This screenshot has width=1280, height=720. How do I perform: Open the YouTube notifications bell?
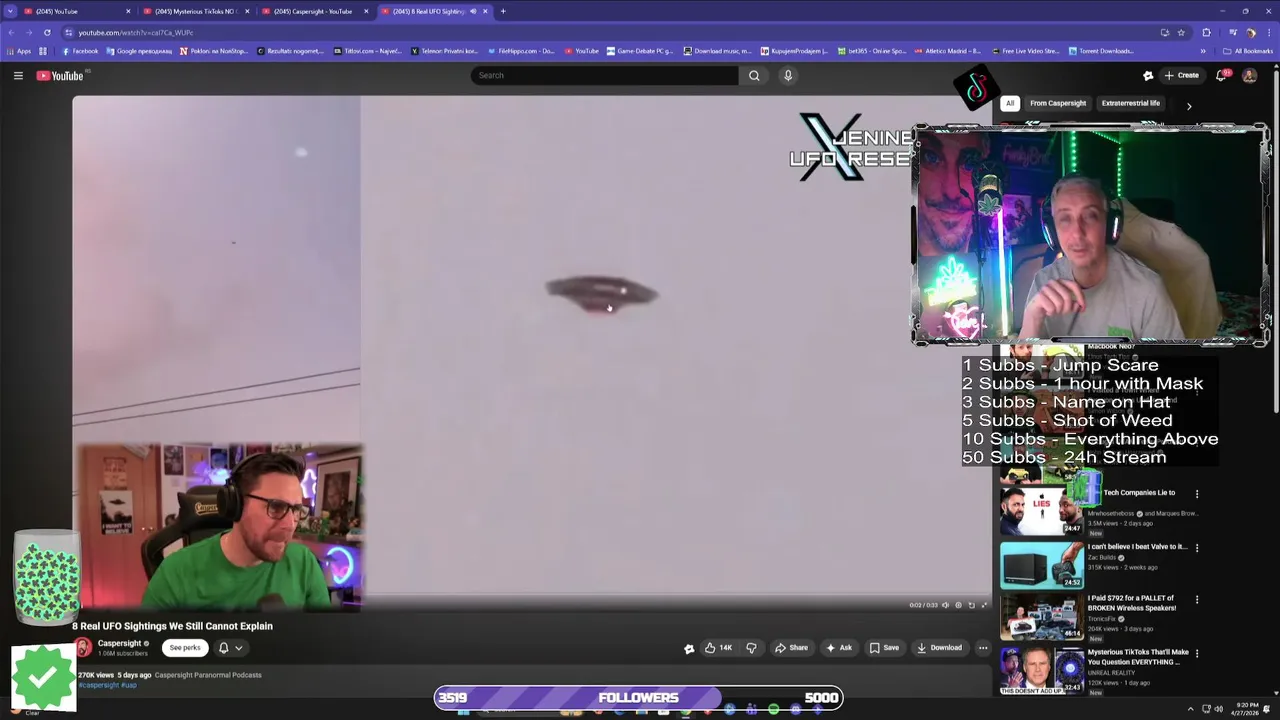pyautogui.click(x=1222, y=75)
